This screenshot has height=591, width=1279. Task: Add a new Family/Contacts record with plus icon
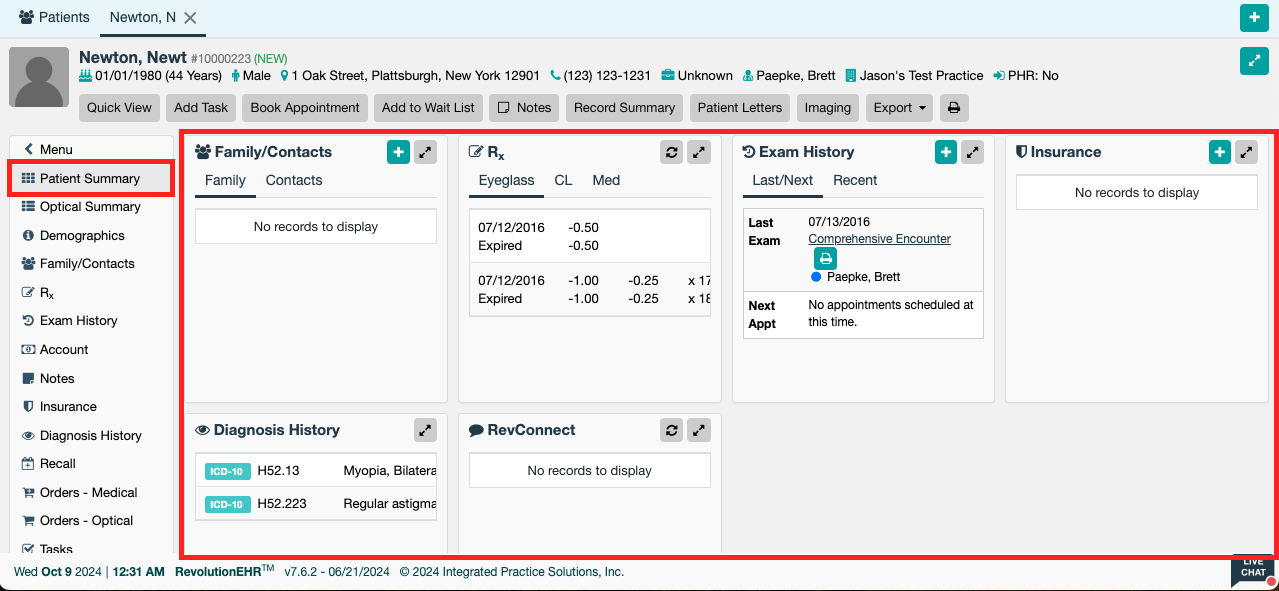pos(398,152)
